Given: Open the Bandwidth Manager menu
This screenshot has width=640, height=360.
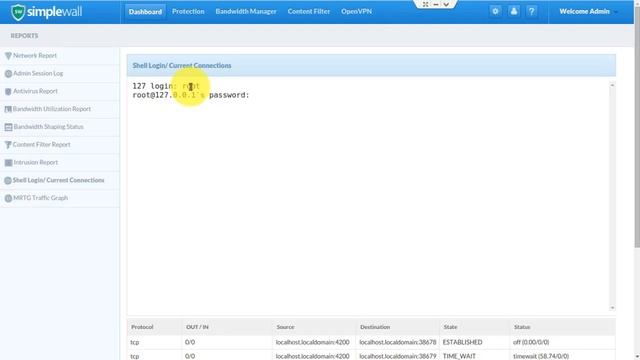Looking at the screenshot, I should pyautogui.click(x=246, y=11).
